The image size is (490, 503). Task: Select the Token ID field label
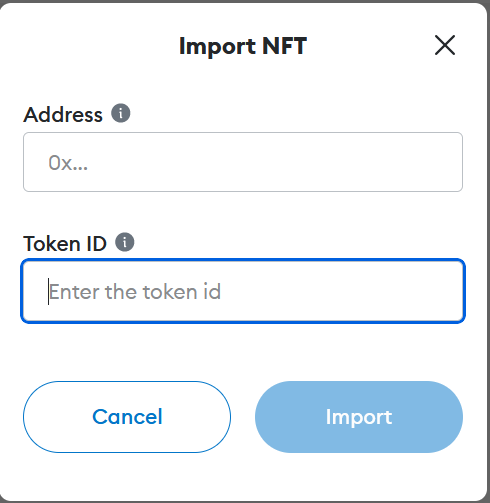(x=65, y=244)
